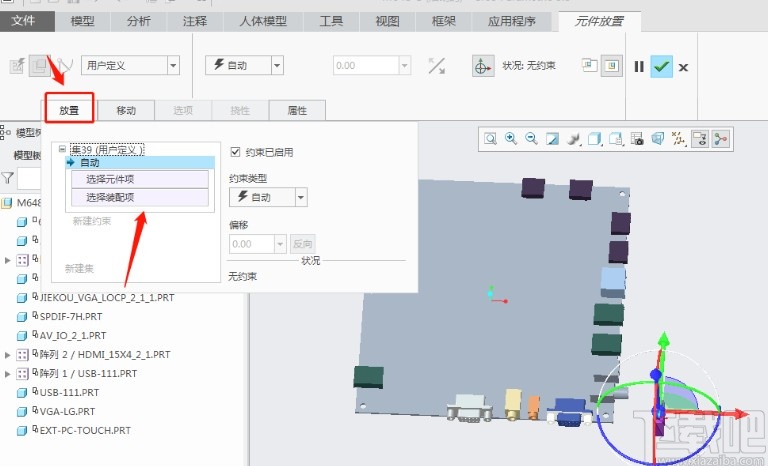This screenshot has width=768, height=466.
Task: Expand the third pattern node in model tree
Action: coord(7,260)
